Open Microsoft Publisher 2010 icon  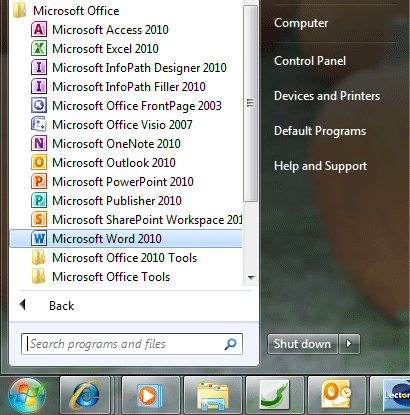(39, 200)
